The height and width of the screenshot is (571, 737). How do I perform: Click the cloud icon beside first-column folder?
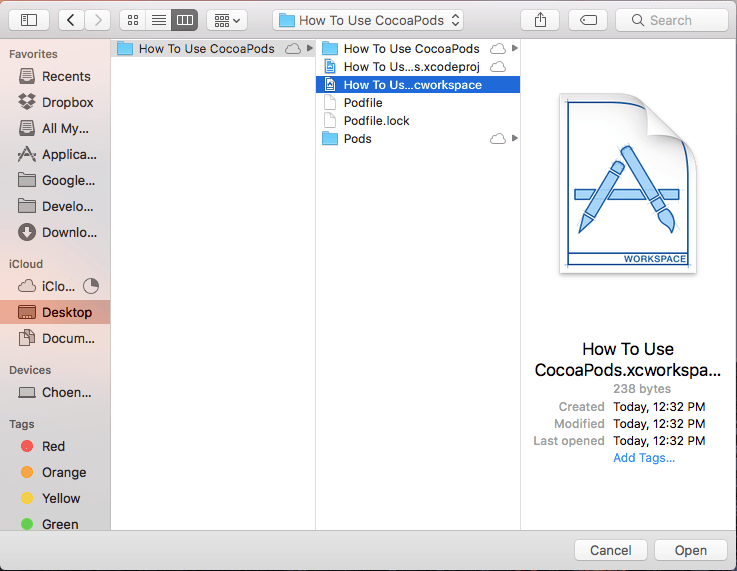pos(293,48)
